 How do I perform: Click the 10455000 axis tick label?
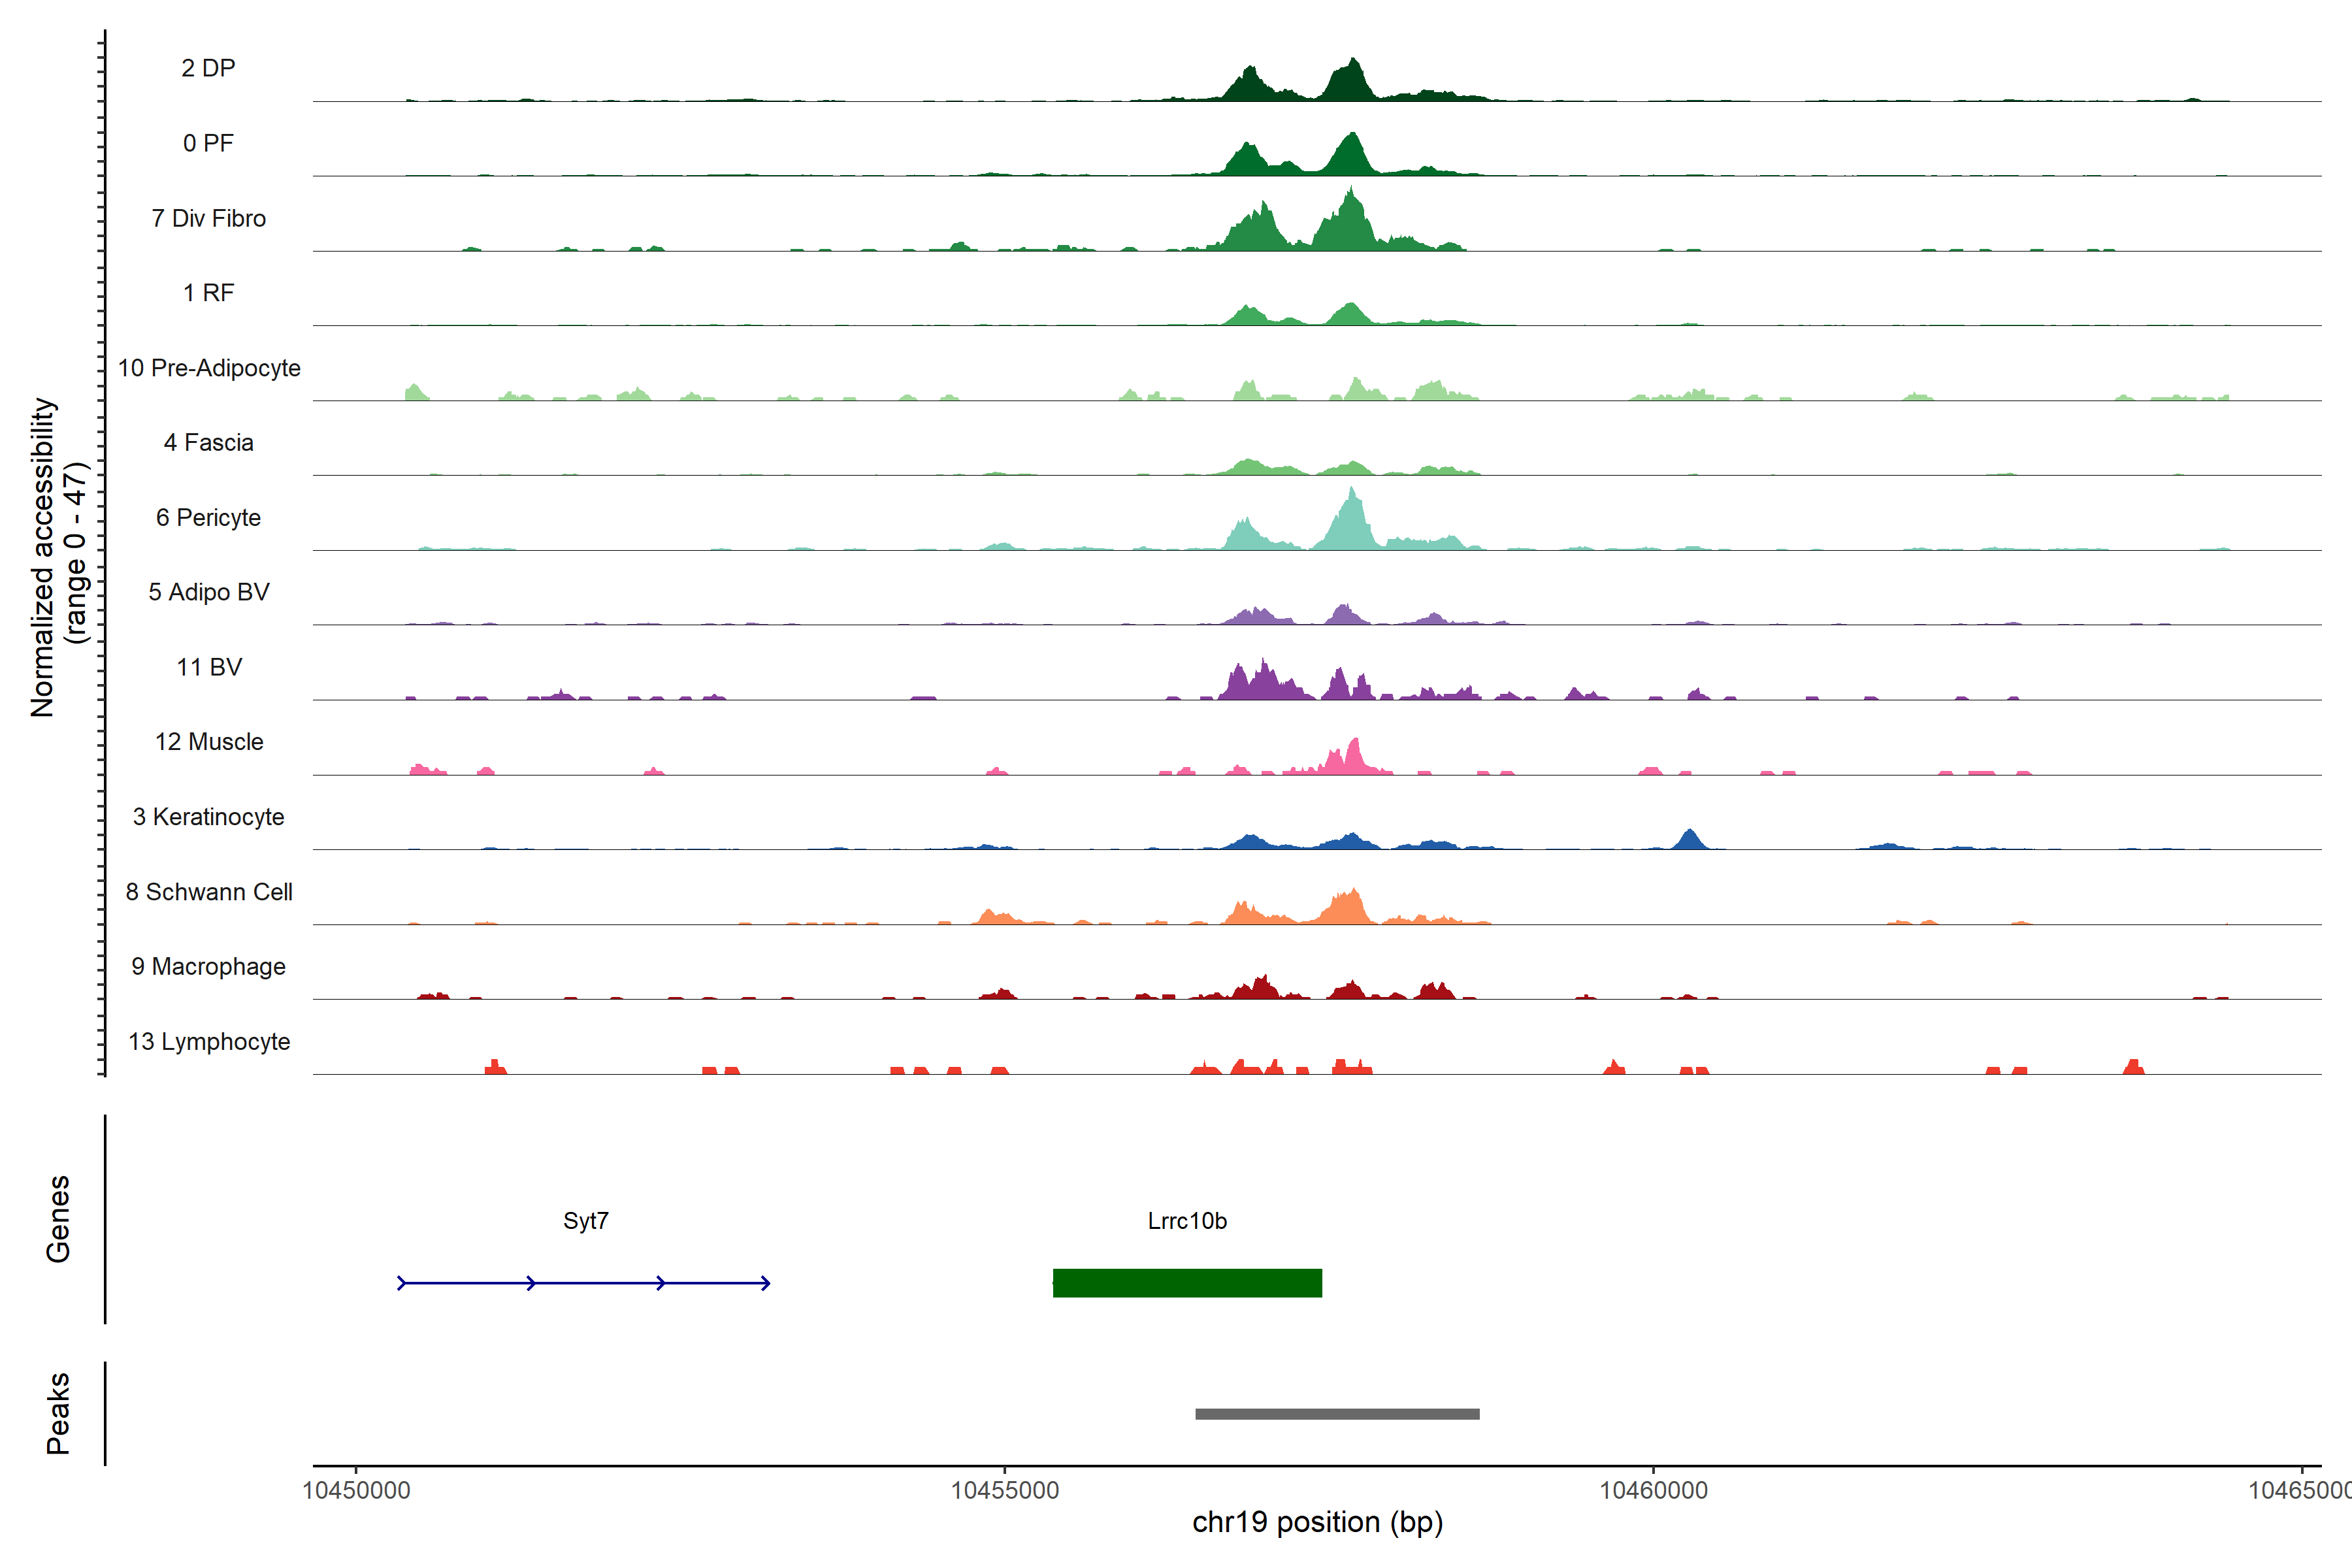1004,1490
